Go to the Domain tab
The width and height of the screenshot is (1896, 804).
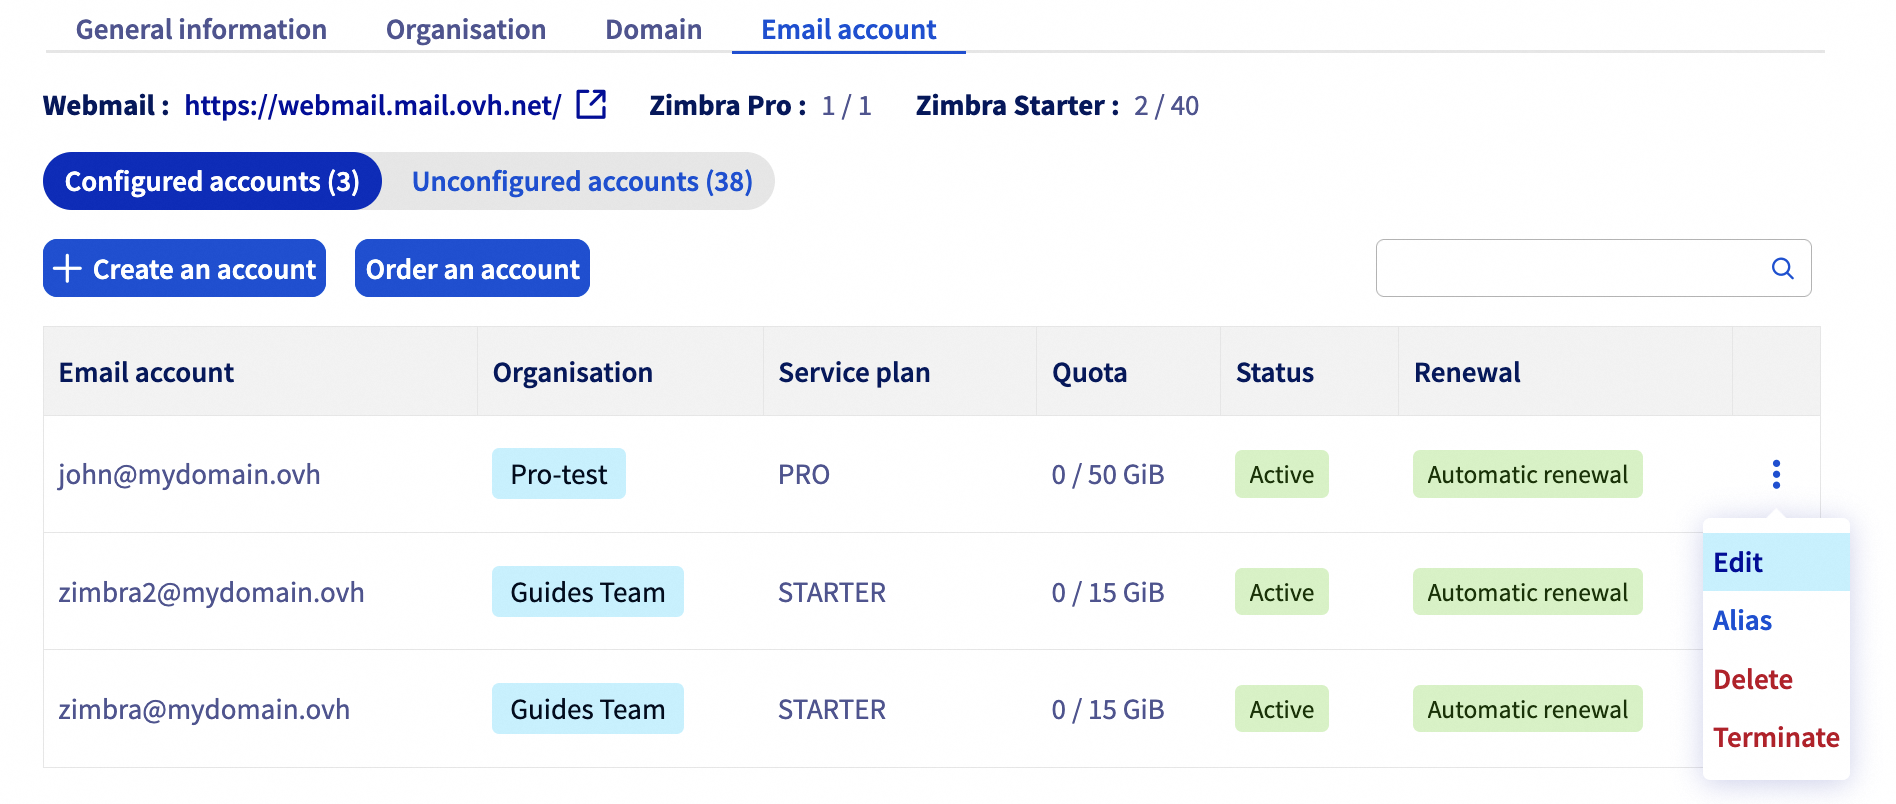tap(653, 29)
